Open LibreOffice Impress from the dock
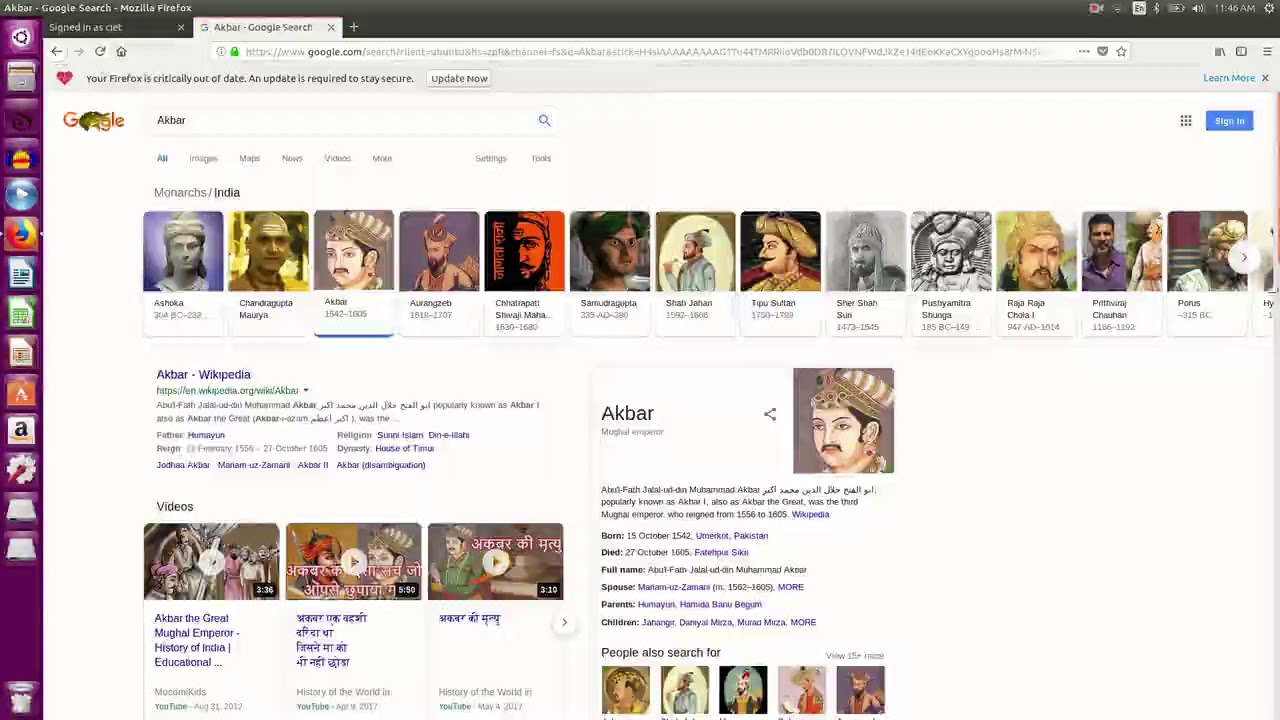 (x=21, y=352)
